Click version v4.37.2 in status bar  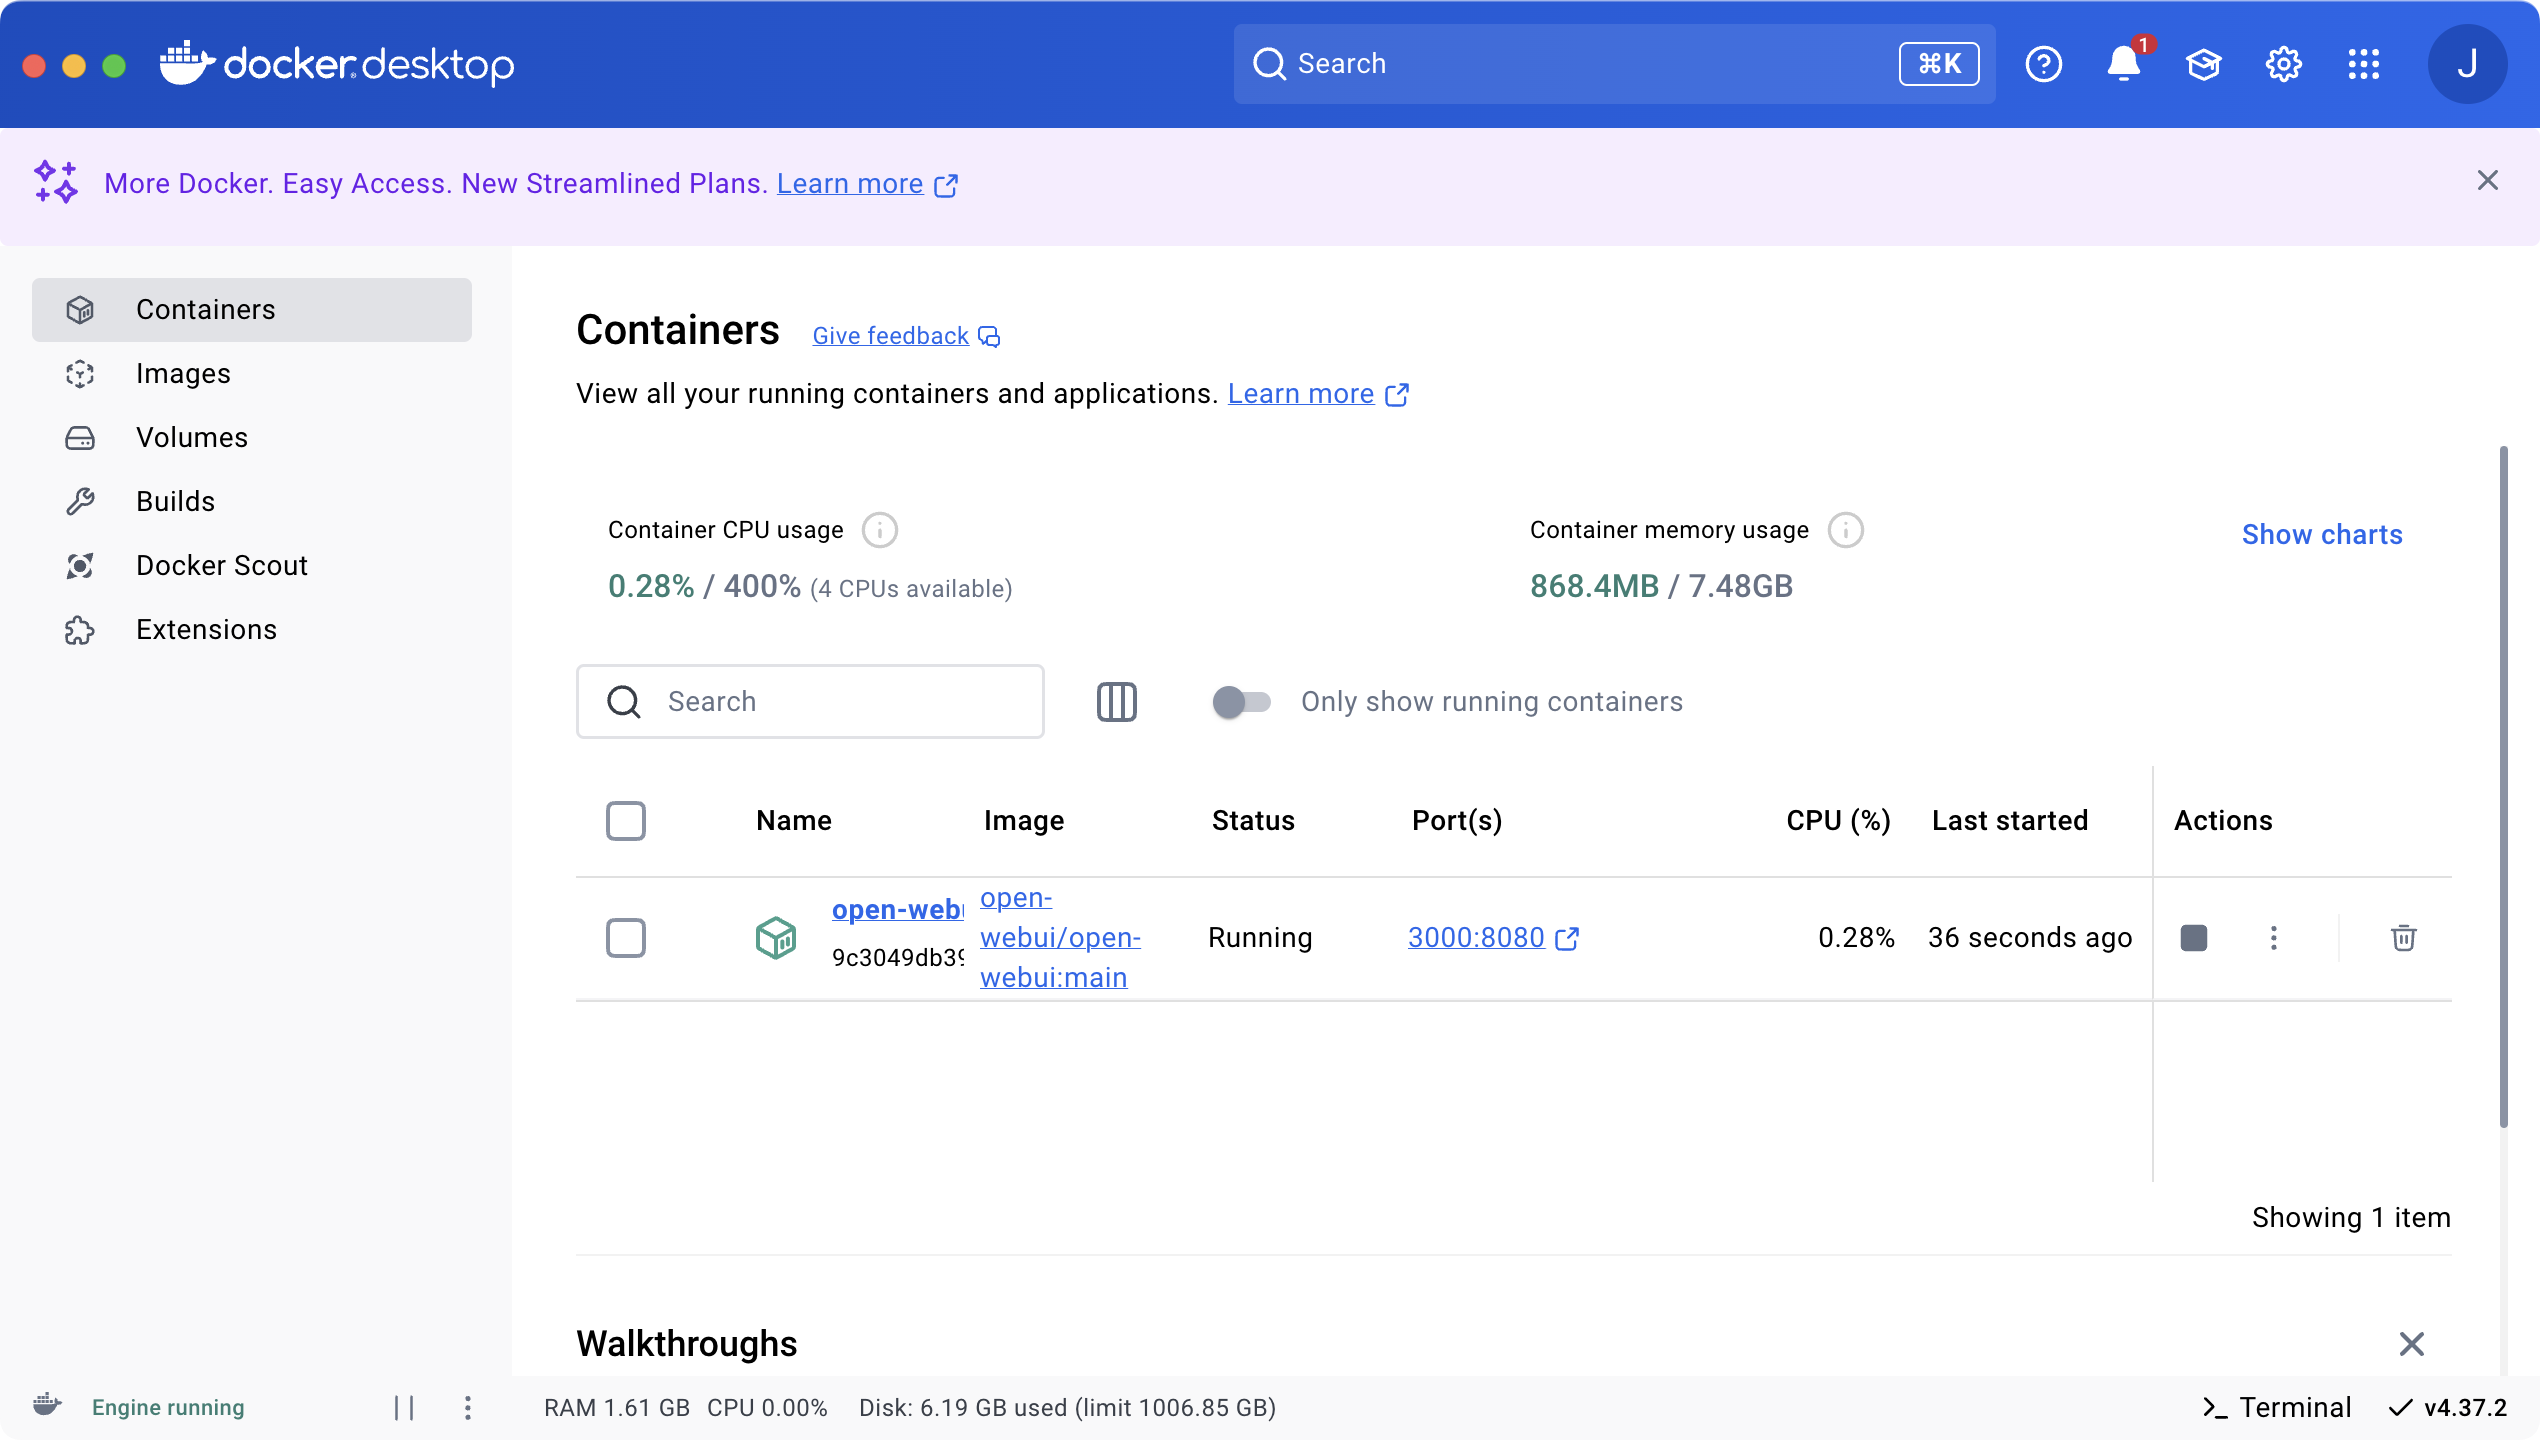2447,1408
